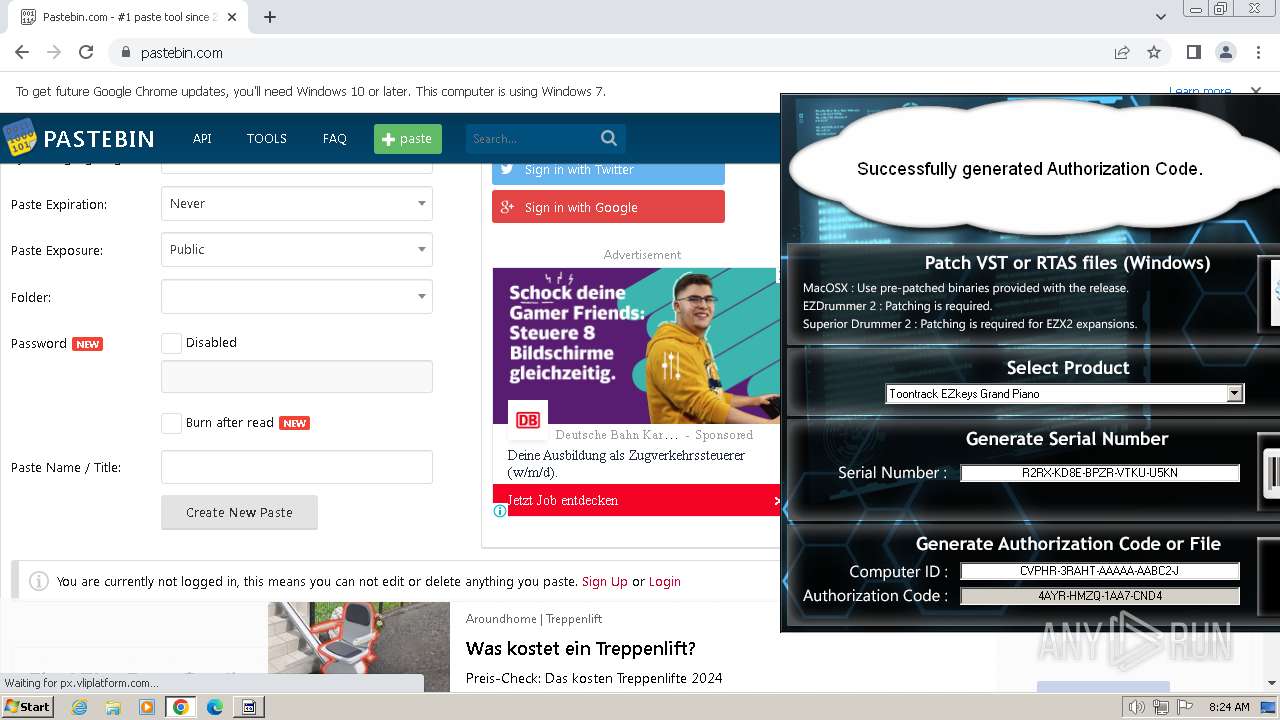Switch to Chrome in taskbar
The height and width of the screenshot is (720, 1280).
pos(181,707)
